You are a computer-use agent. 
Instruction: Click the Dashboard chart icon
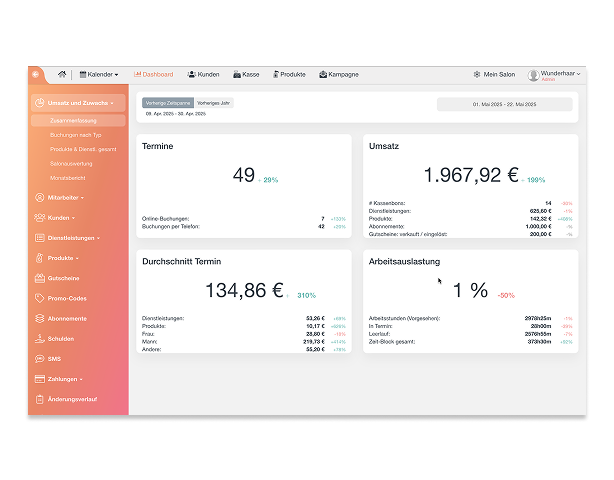pyautogui.click(x=137, y=74)
